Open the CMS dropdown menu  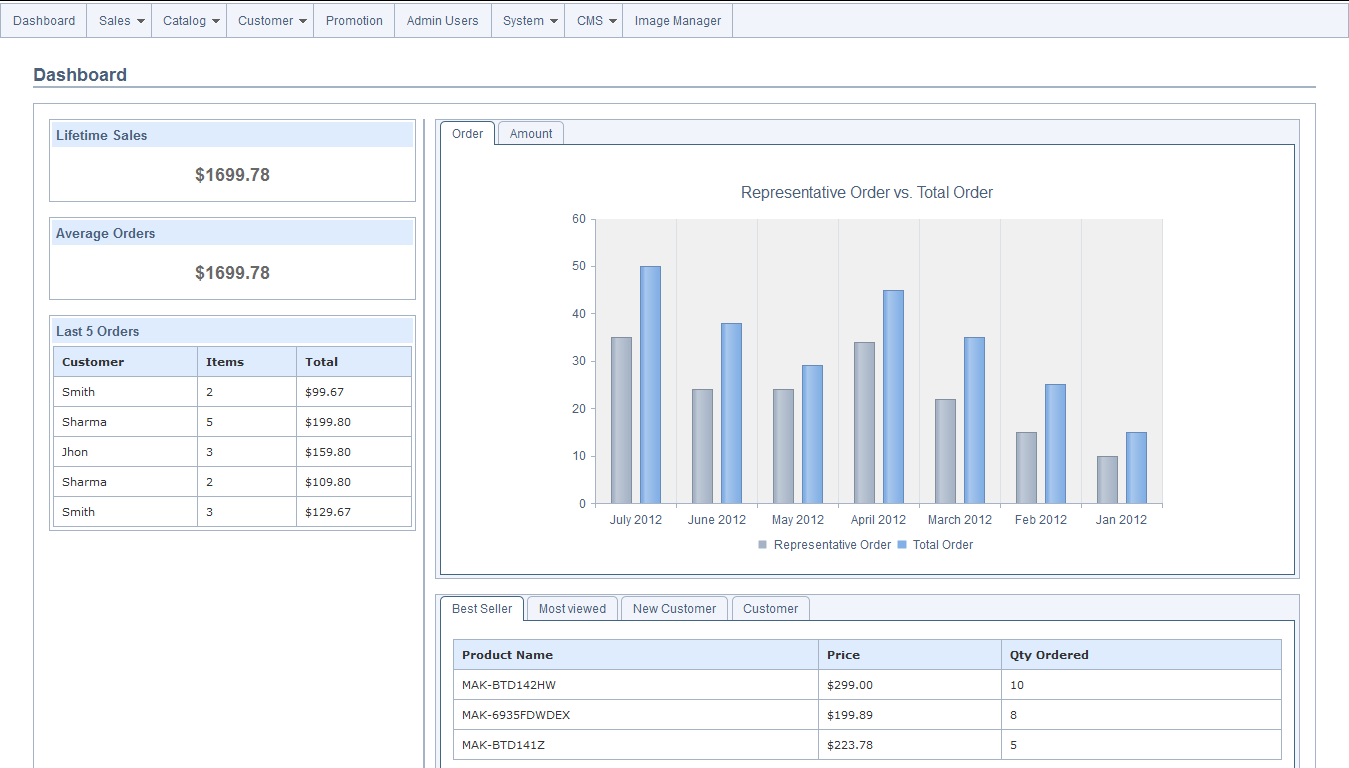595,20
